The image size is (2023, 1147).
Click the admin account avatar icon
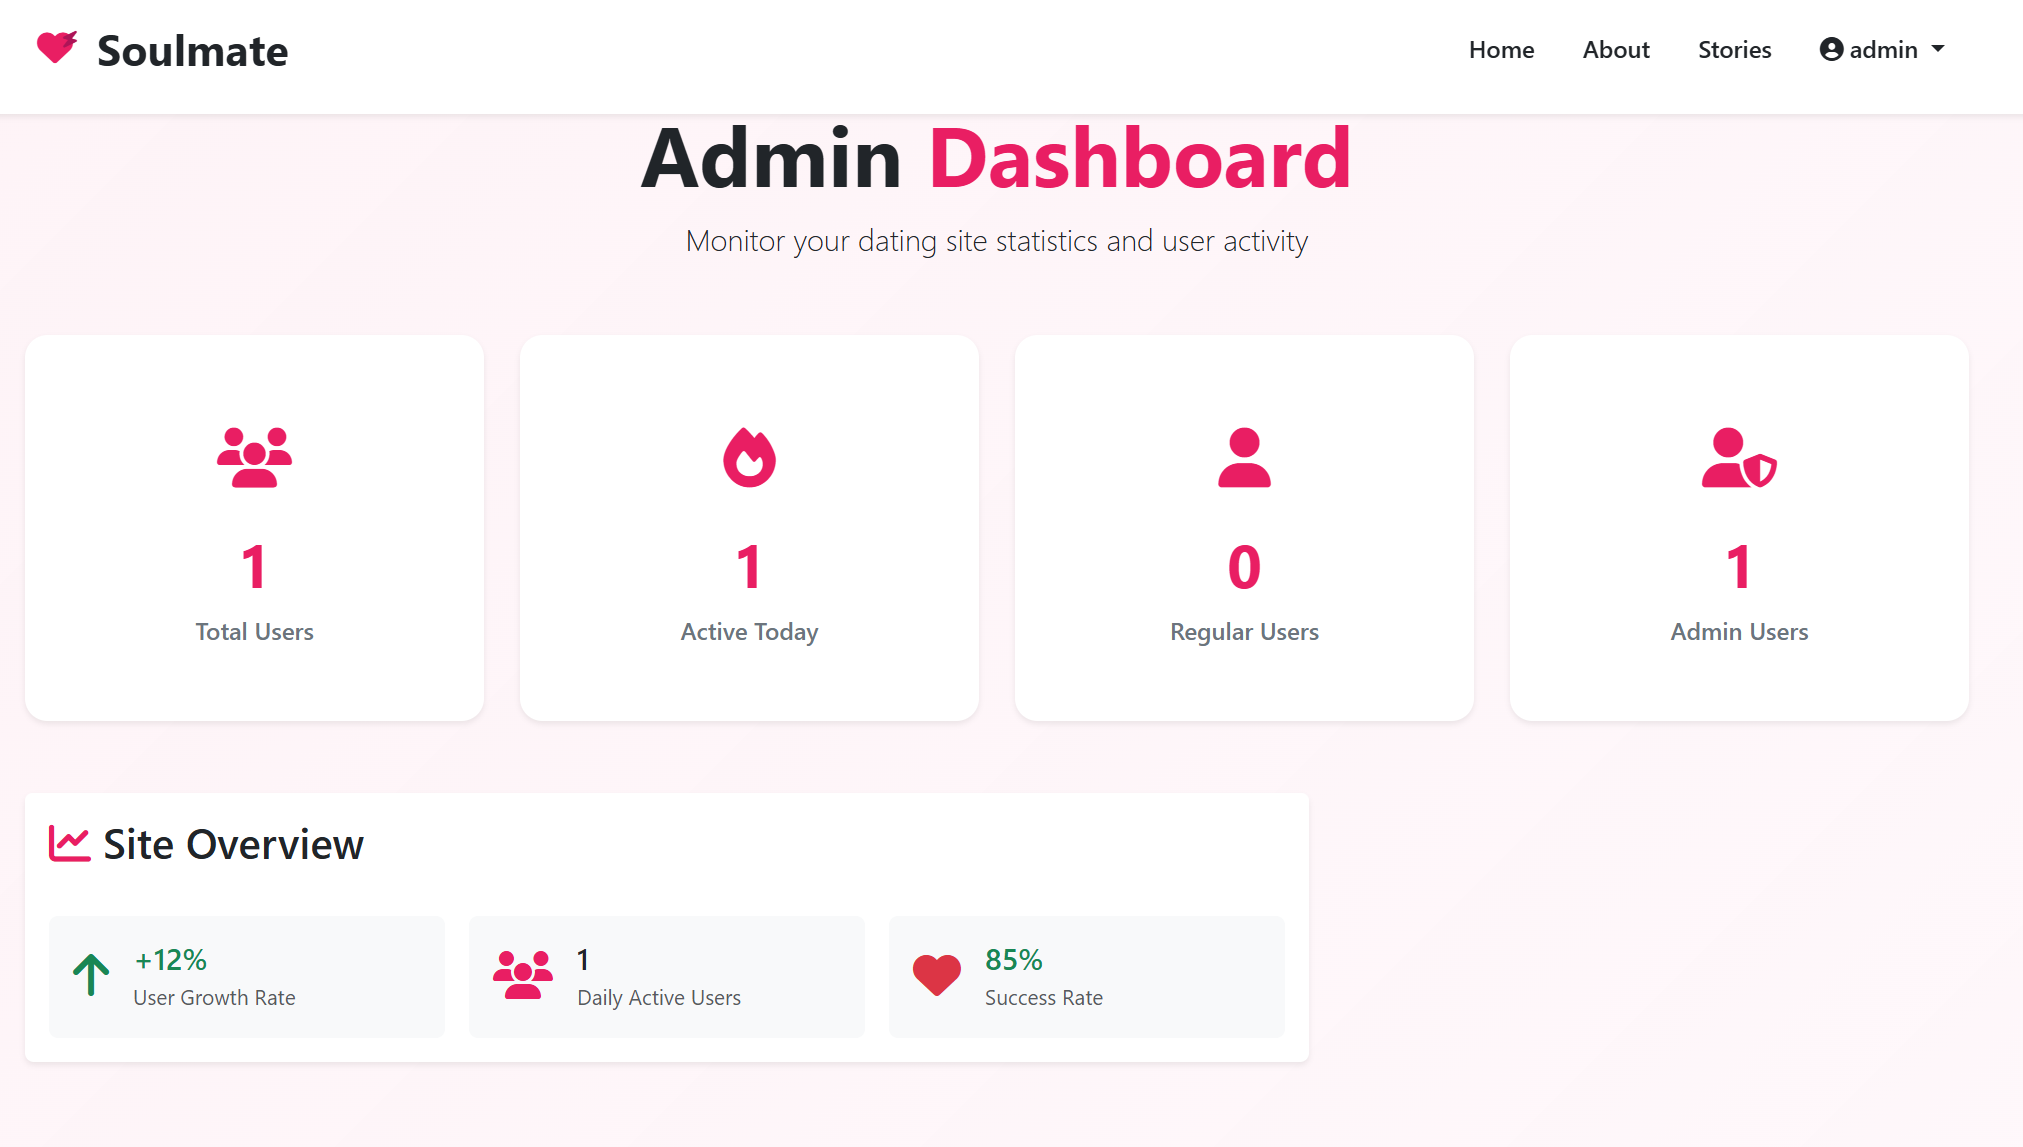(1831, 49)
